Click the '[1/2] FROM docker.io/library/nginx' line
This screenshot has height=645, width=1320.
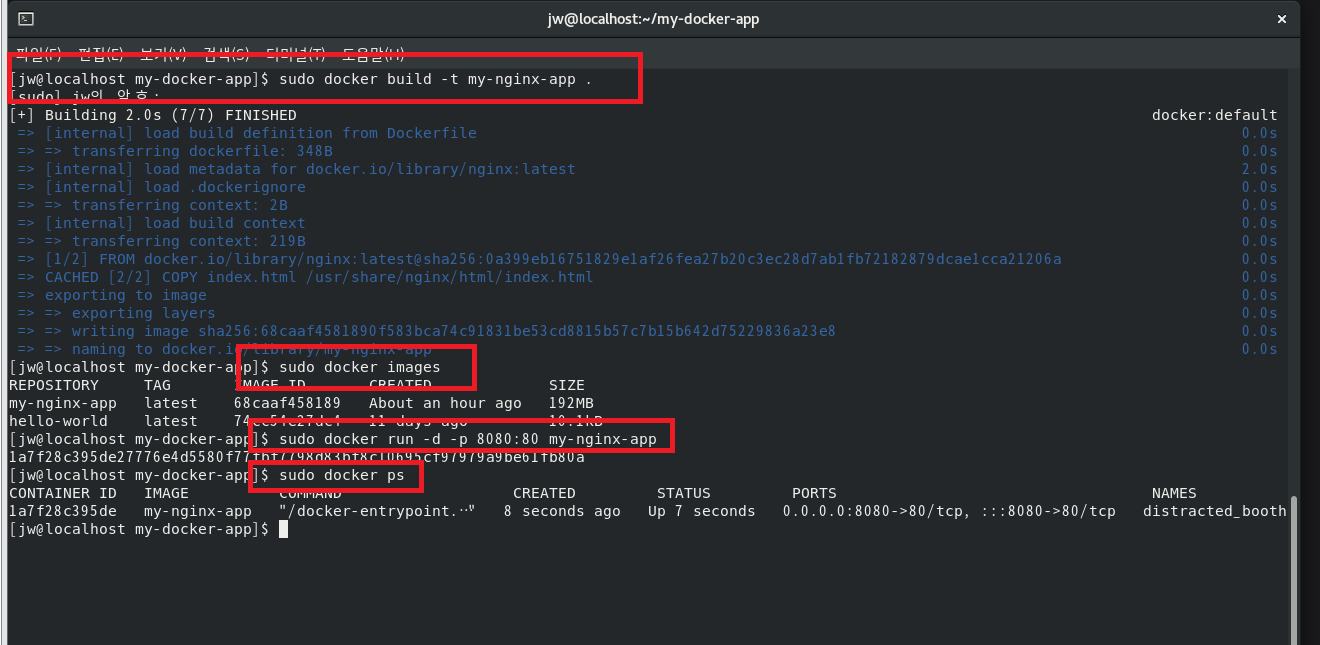pos(540,259)
